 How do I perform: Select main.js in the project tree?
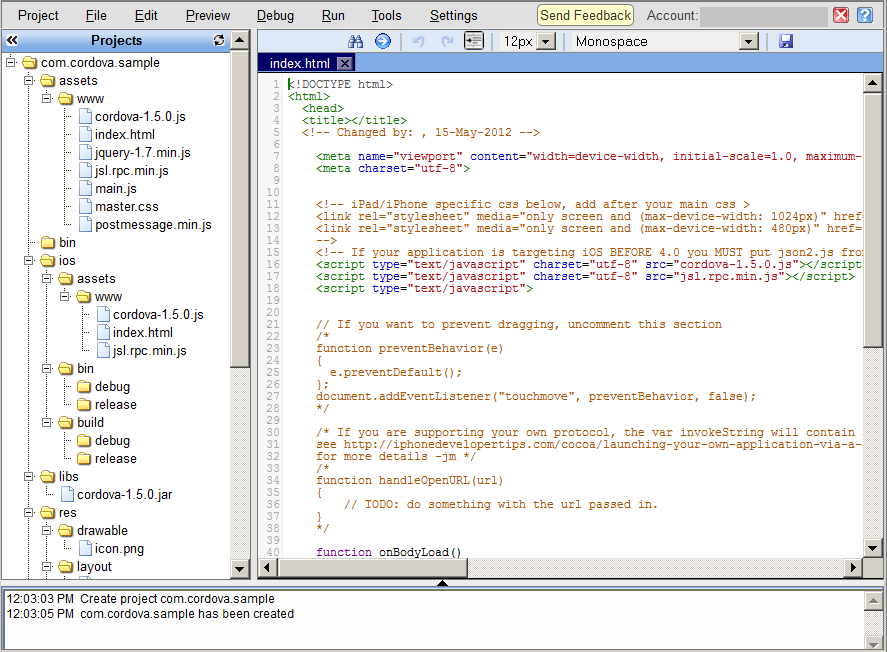click(x=116, y=189)
